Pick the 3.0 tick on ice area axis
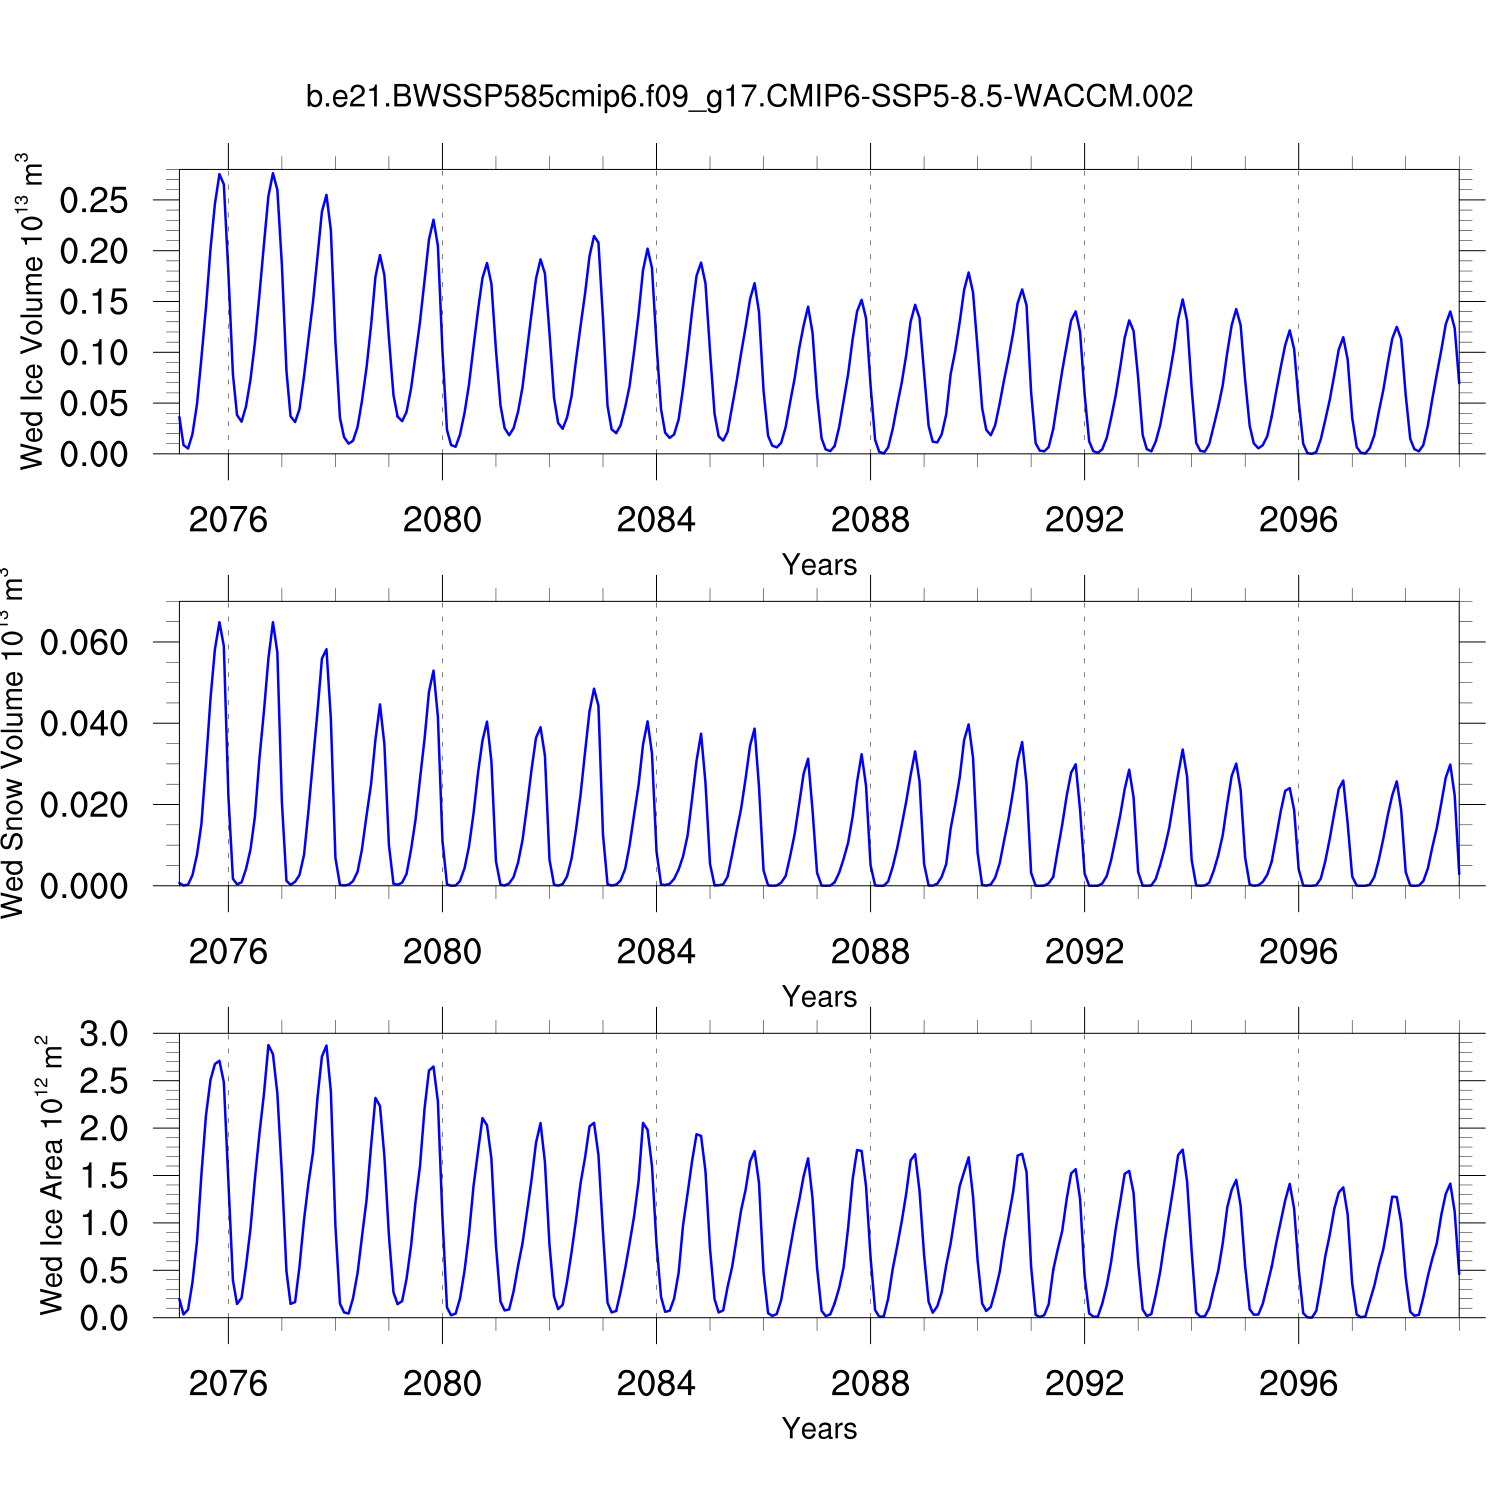This screenshot has width=1500, height=1500. [104, 1034]
